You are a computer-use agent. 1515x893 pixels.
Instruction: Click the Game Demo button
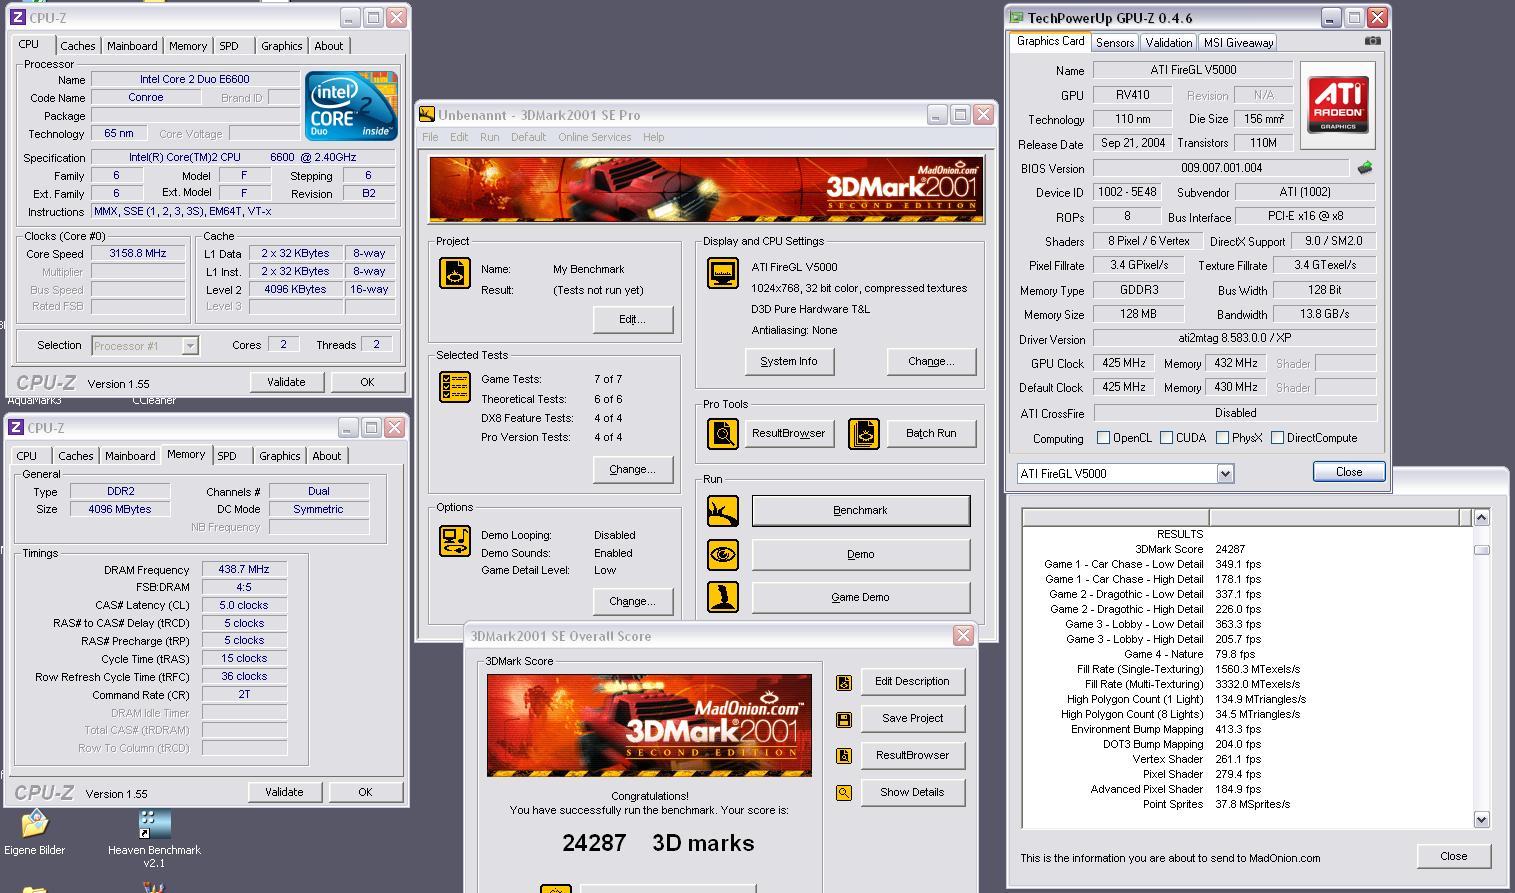click(x=860, y=598)
